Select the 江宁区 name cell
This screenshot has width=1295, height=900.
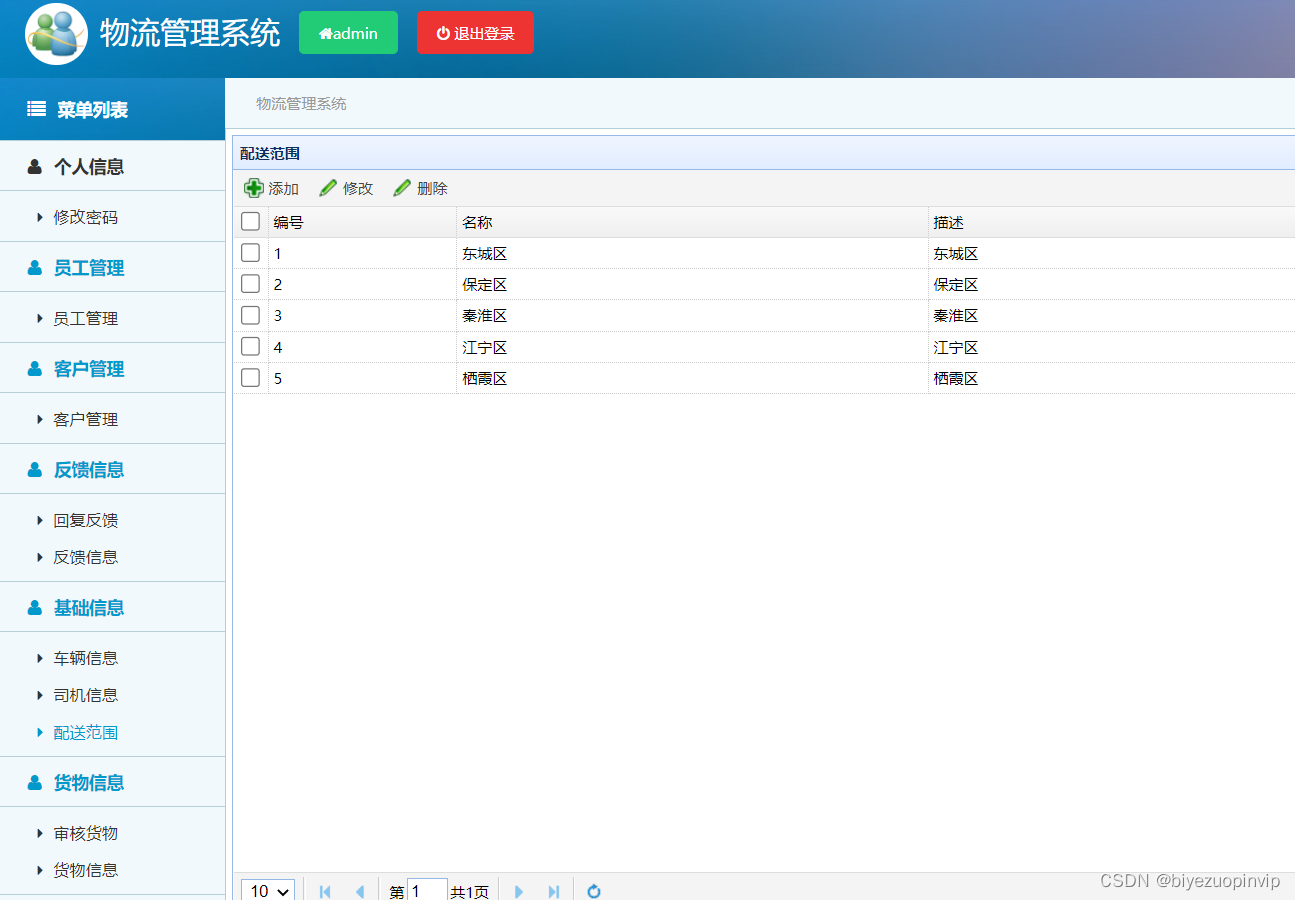[x=692, y=346]
